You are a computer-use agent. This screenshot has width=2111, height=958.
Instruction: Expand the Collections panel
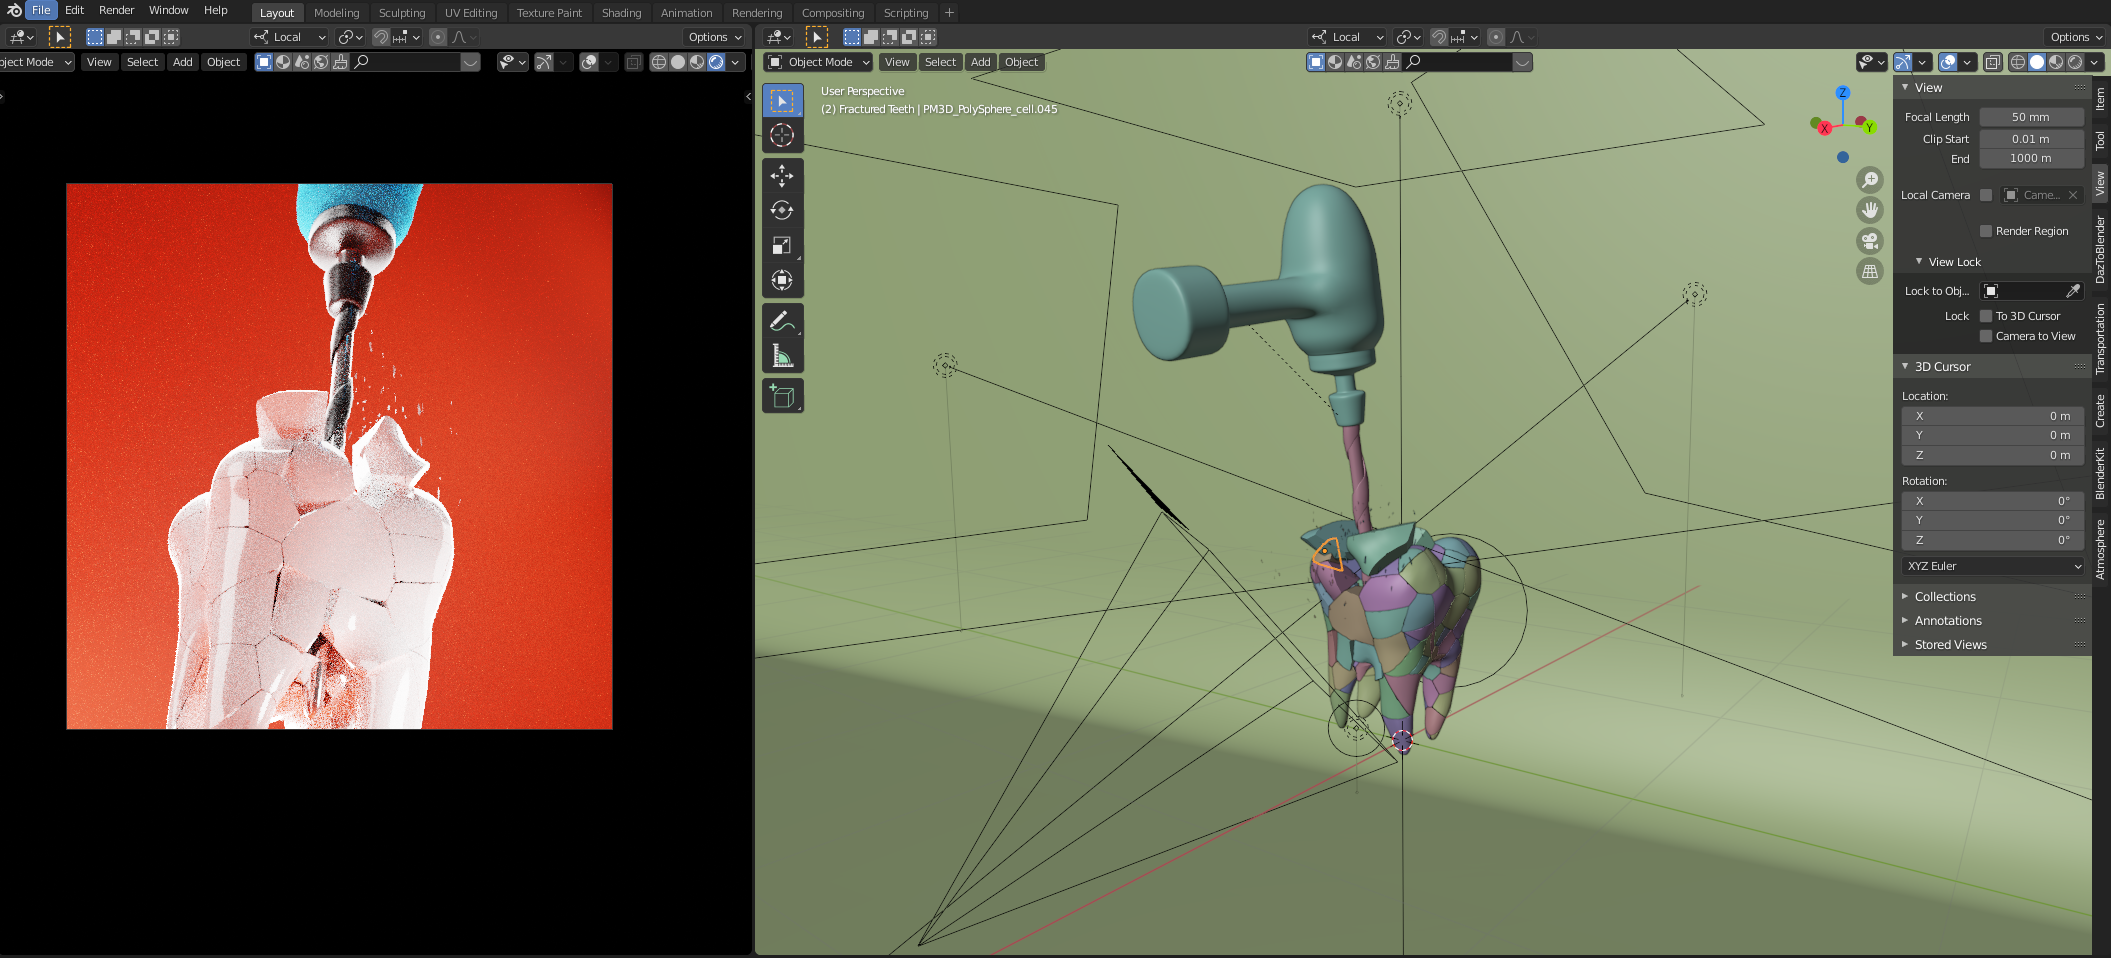tap(1944, 597)
